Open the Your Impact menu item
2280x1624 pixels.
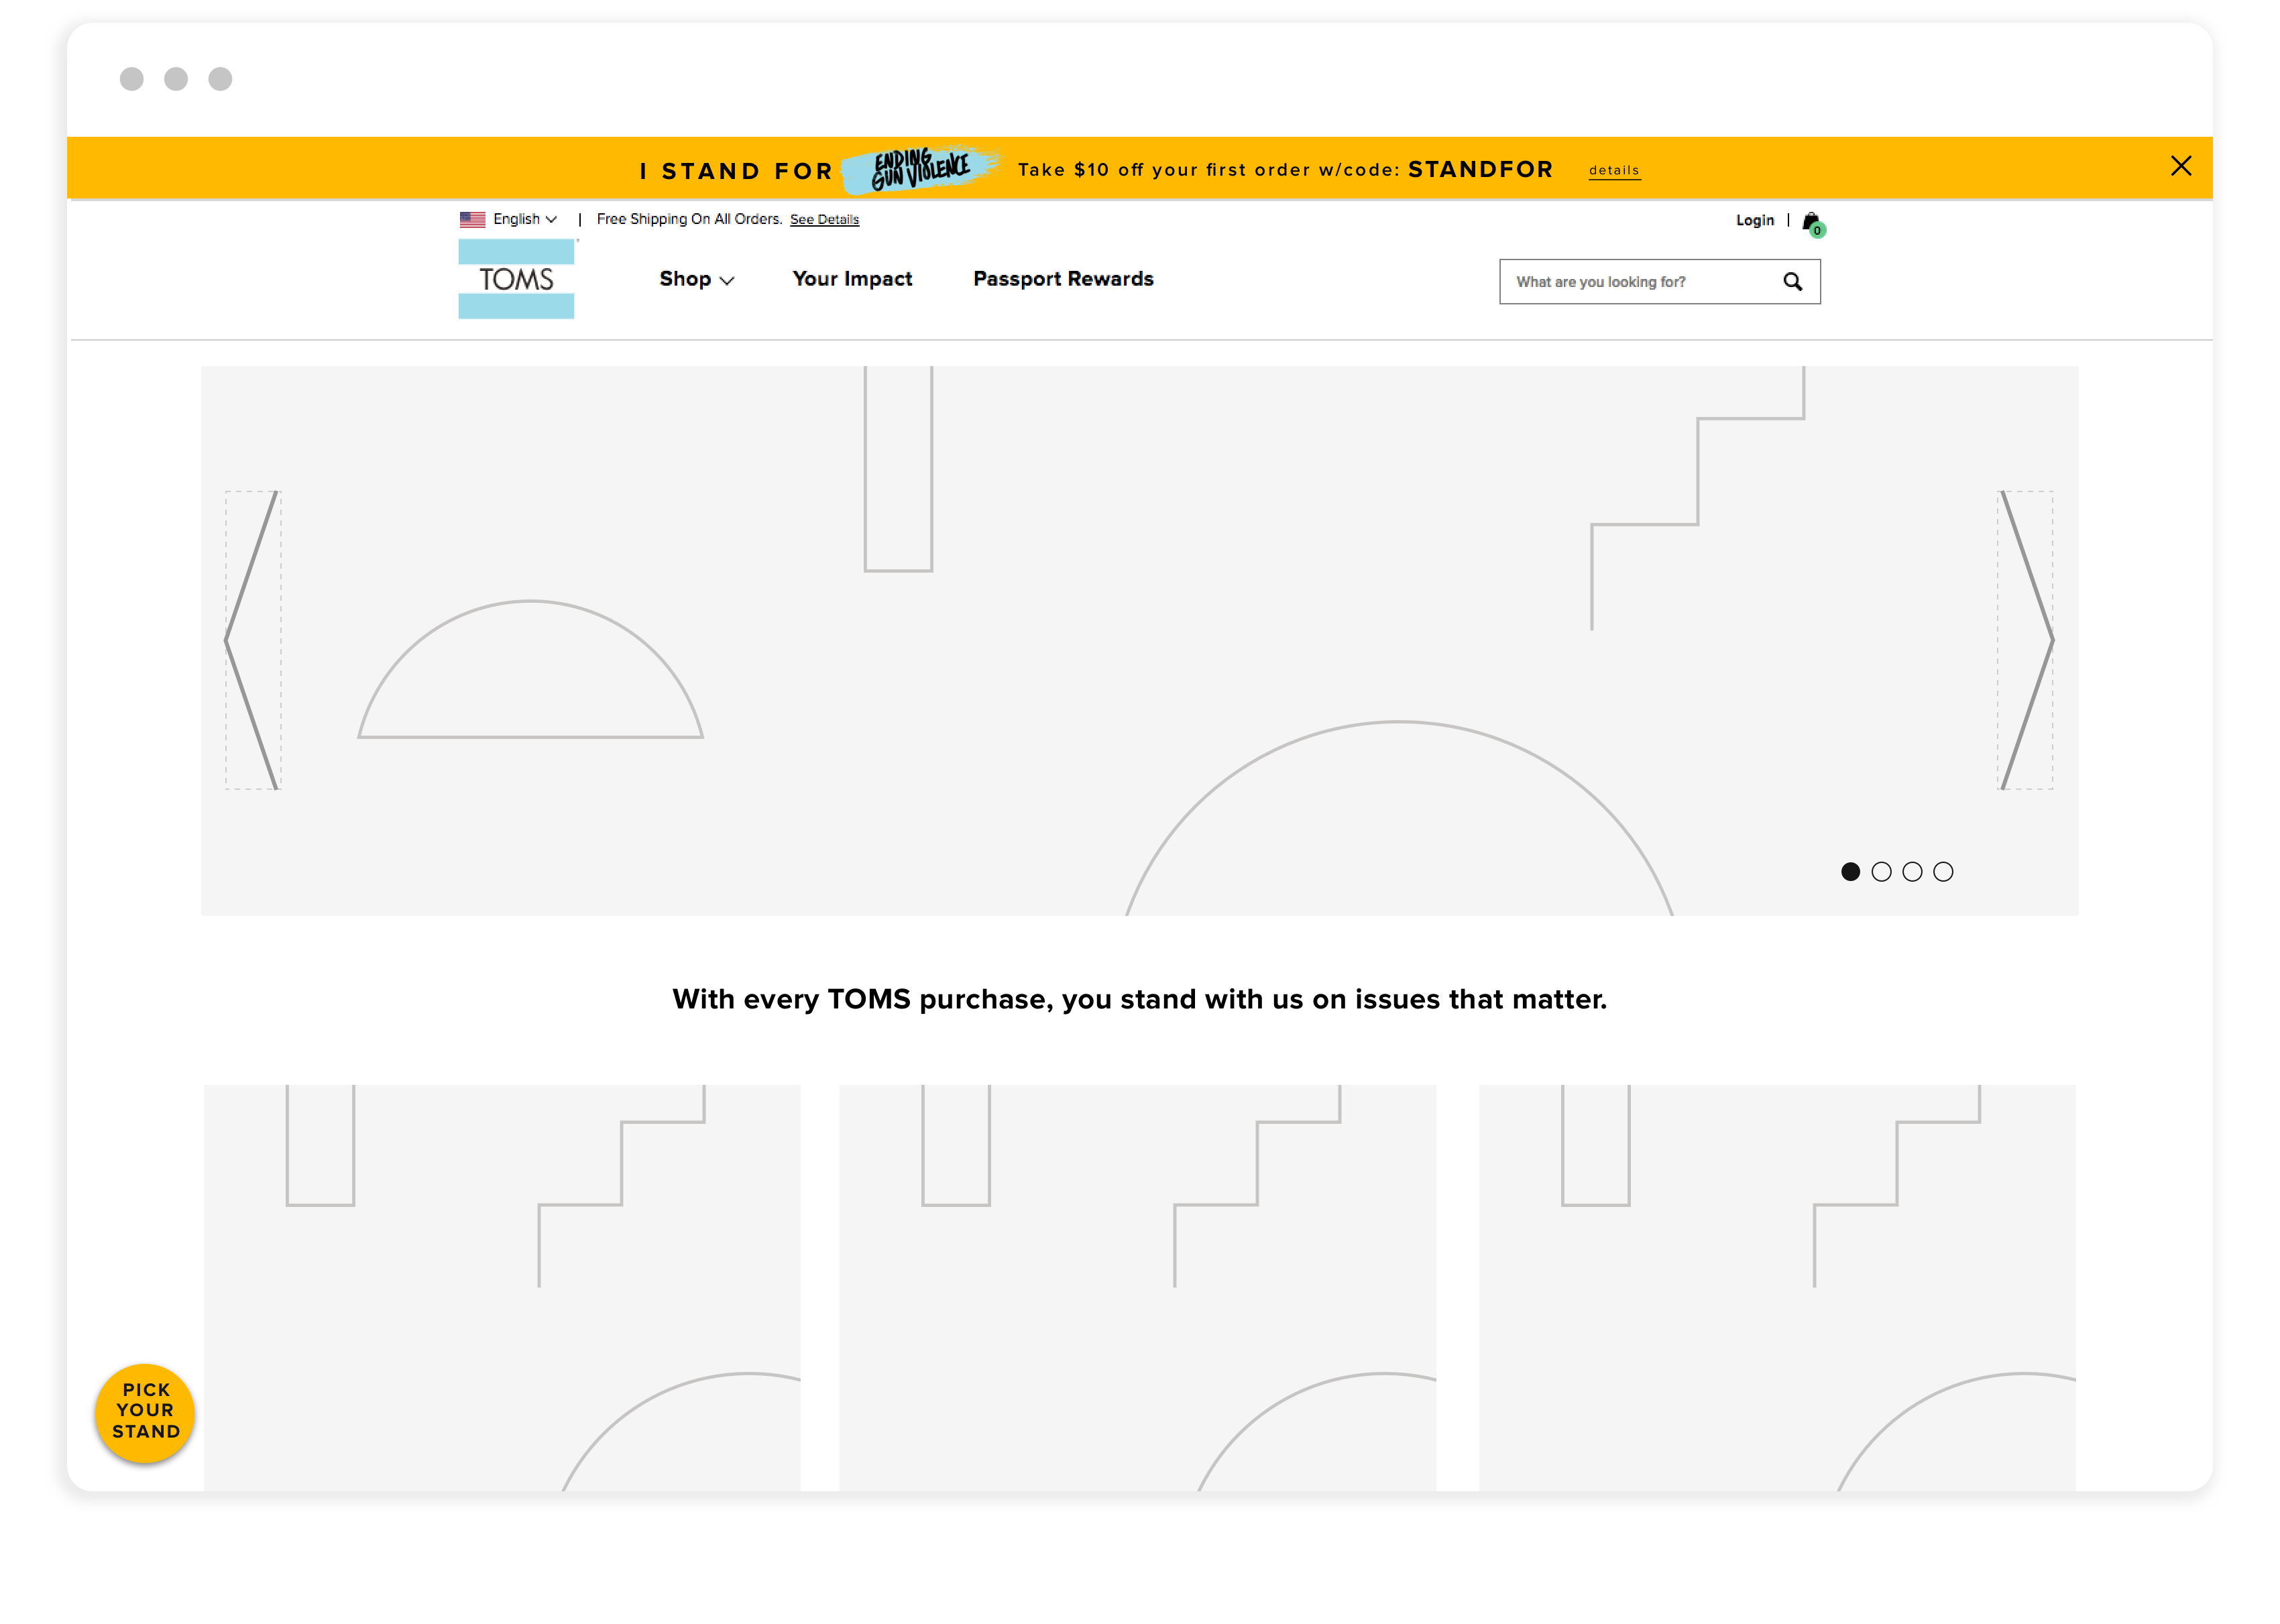tap(852, 279)
